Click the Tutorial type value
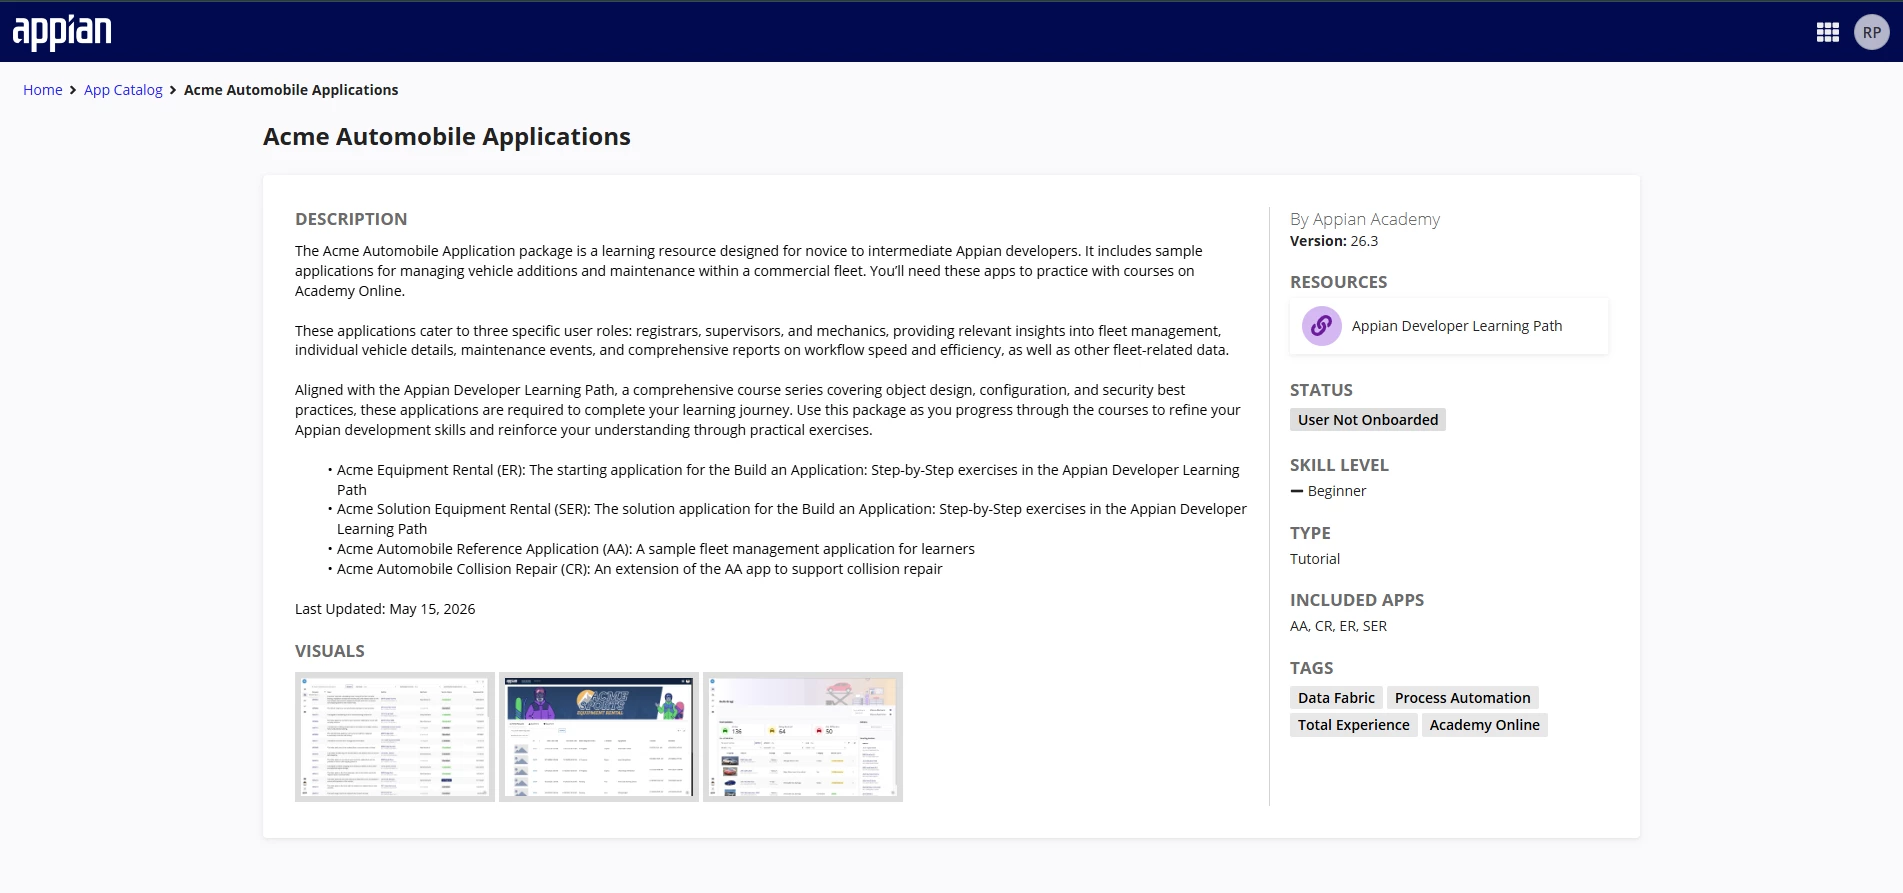Image resolution: width=1903 pixels, height=893 pixels. click(x=1315, y=559)
